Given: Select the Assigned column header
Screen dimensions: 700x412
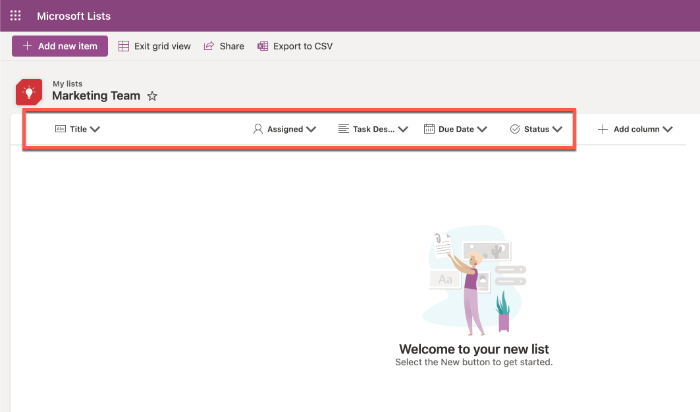Looking at the screenshot, I should pos(285,129).
